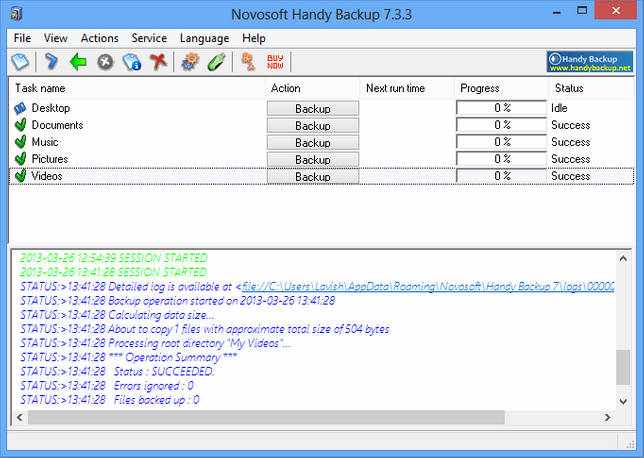Click the 'Calculating data size...' log line
644x458 pixels.
coord(117,315)
